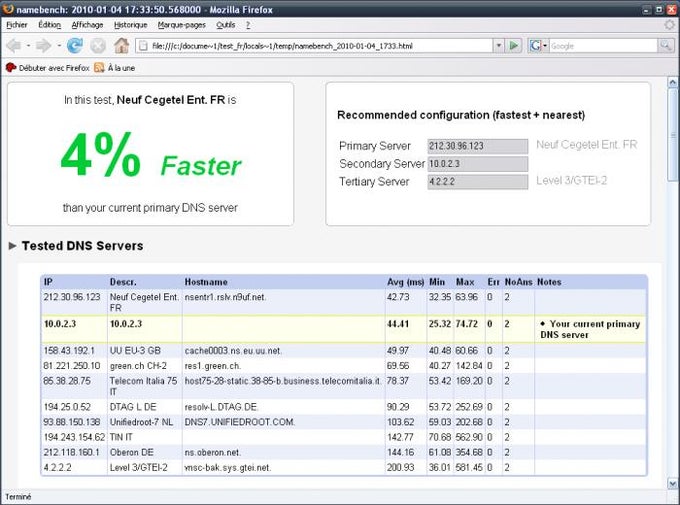Select the IP cell 81.221.250.10
Screen dimensions: 680x505
72,366
